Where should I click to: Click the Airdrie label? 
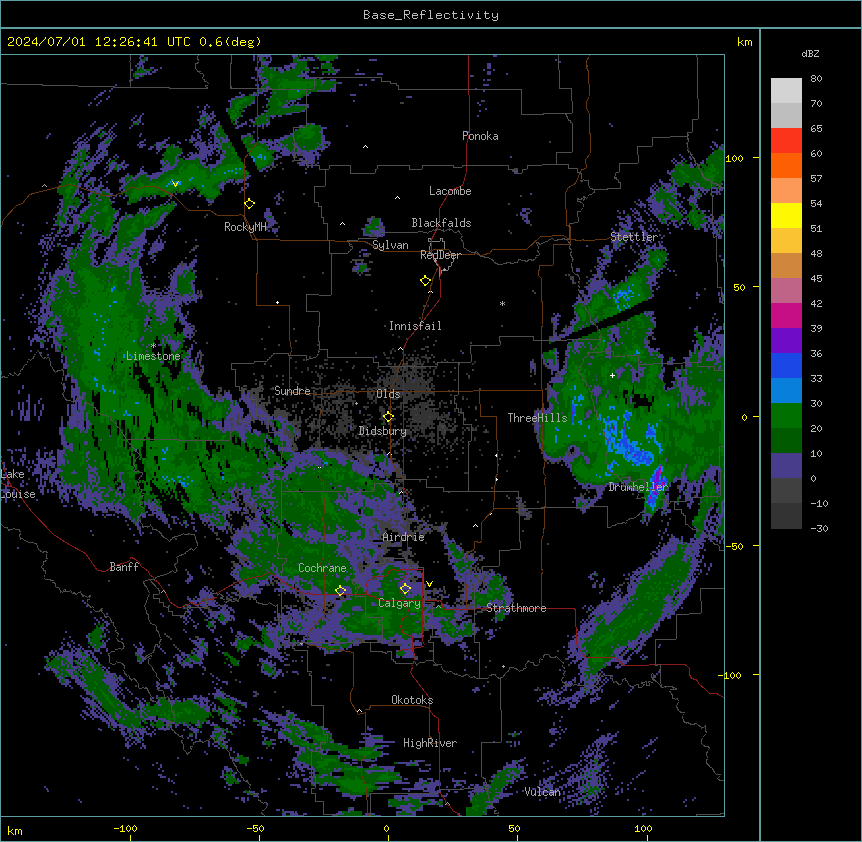click(403, 537)
